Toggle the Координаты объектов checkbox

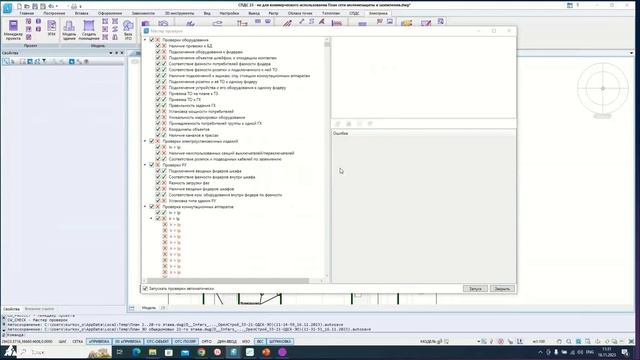158,129
